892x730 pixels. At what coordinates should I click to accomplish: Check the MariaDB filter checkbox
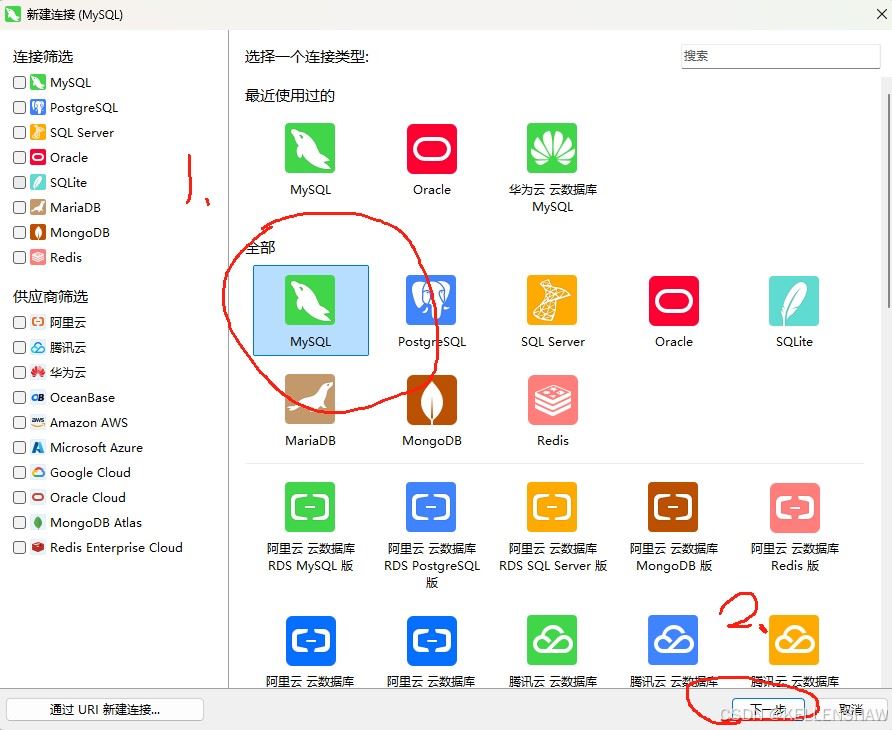(x=19, y=208)
